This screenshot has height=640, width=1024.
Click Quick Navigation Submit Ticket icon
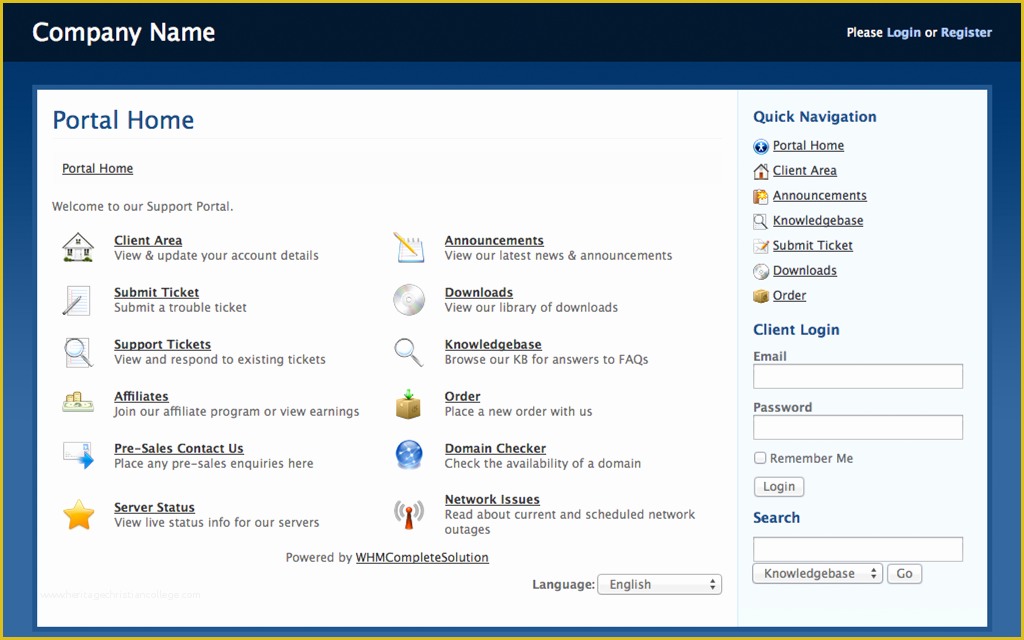click(761, 246)
